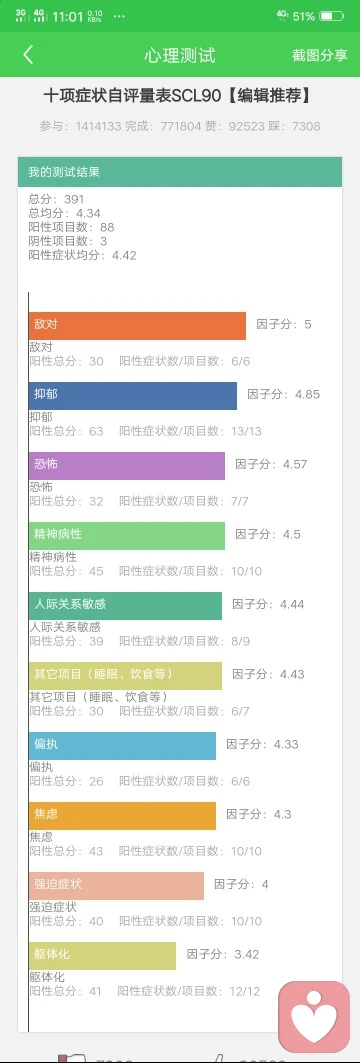Open the 截图分享 screenshot share option
Screen dimensions: 360x1063
(x=319, y=56)
